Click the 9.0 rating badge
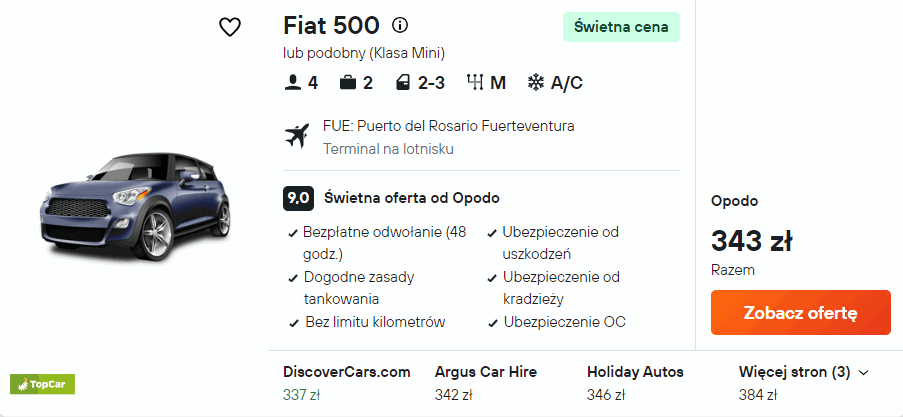Screen dimensions: 903x417 click(x=298, y=198)
